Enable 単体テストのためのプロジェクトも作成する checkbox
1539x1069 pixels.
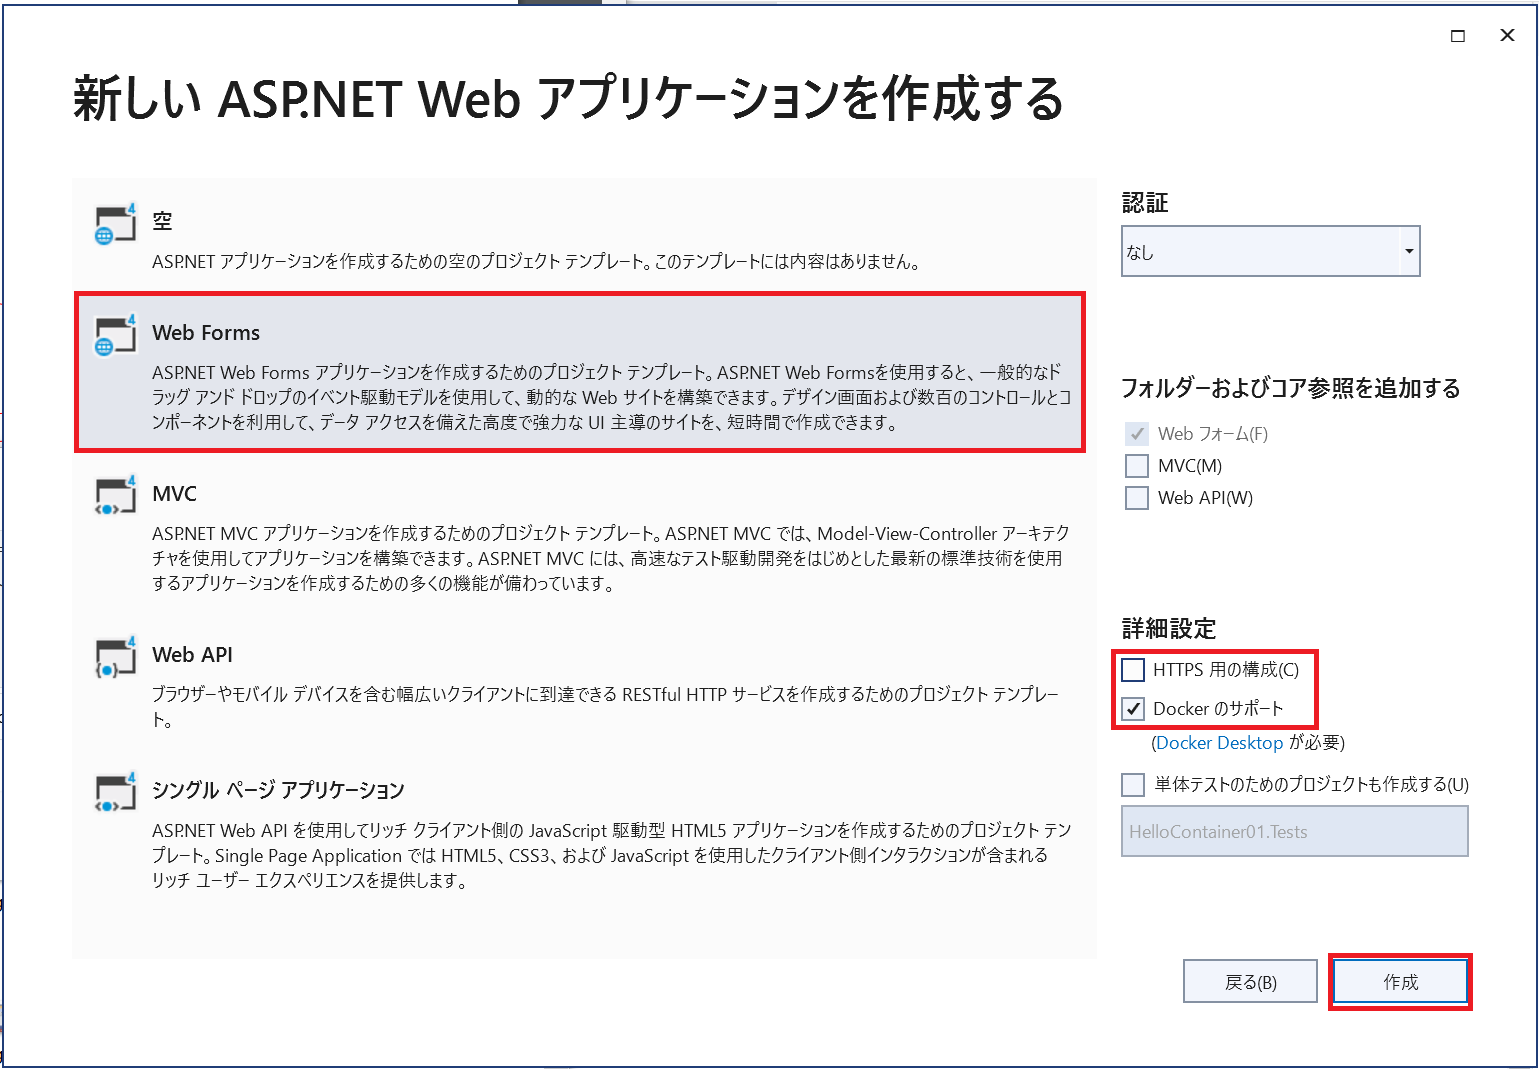1133,785
